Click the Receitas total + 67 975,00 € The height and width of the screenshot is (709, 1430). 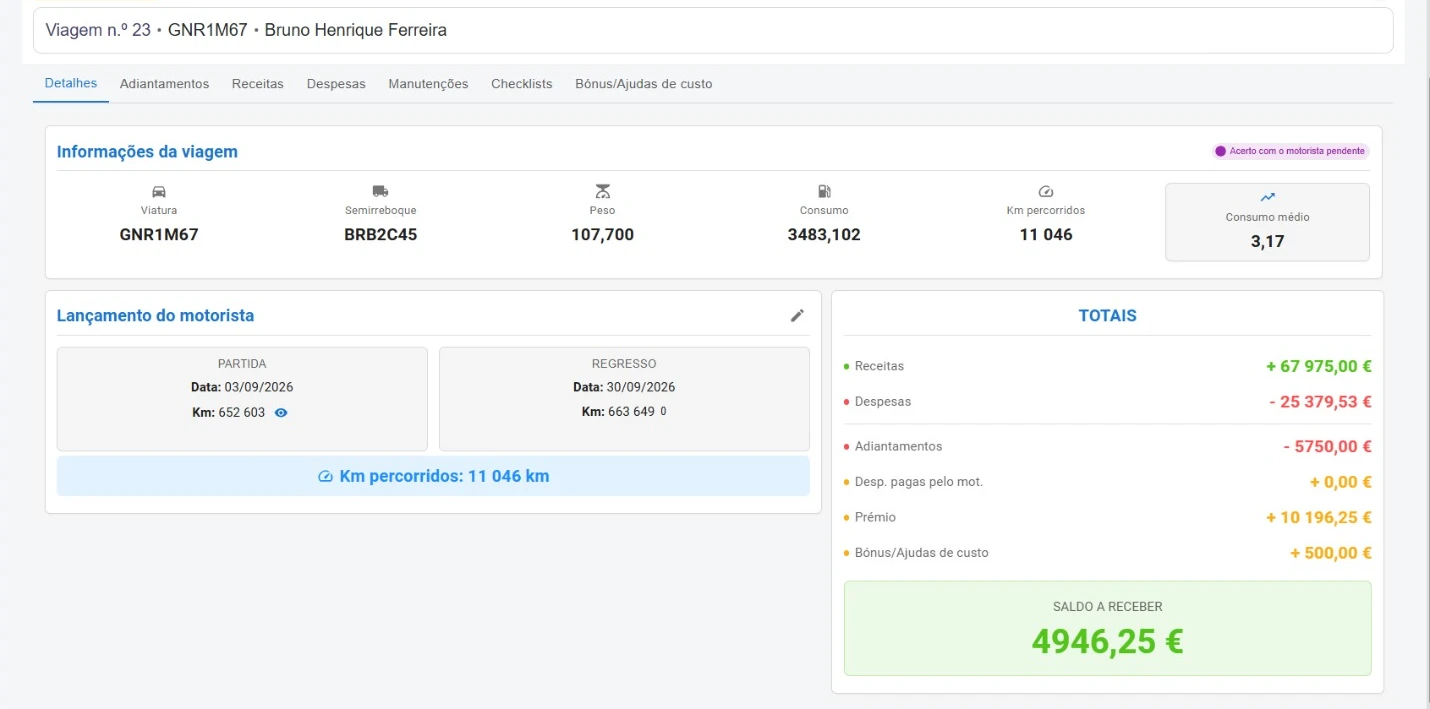[x=1319, y=366]
